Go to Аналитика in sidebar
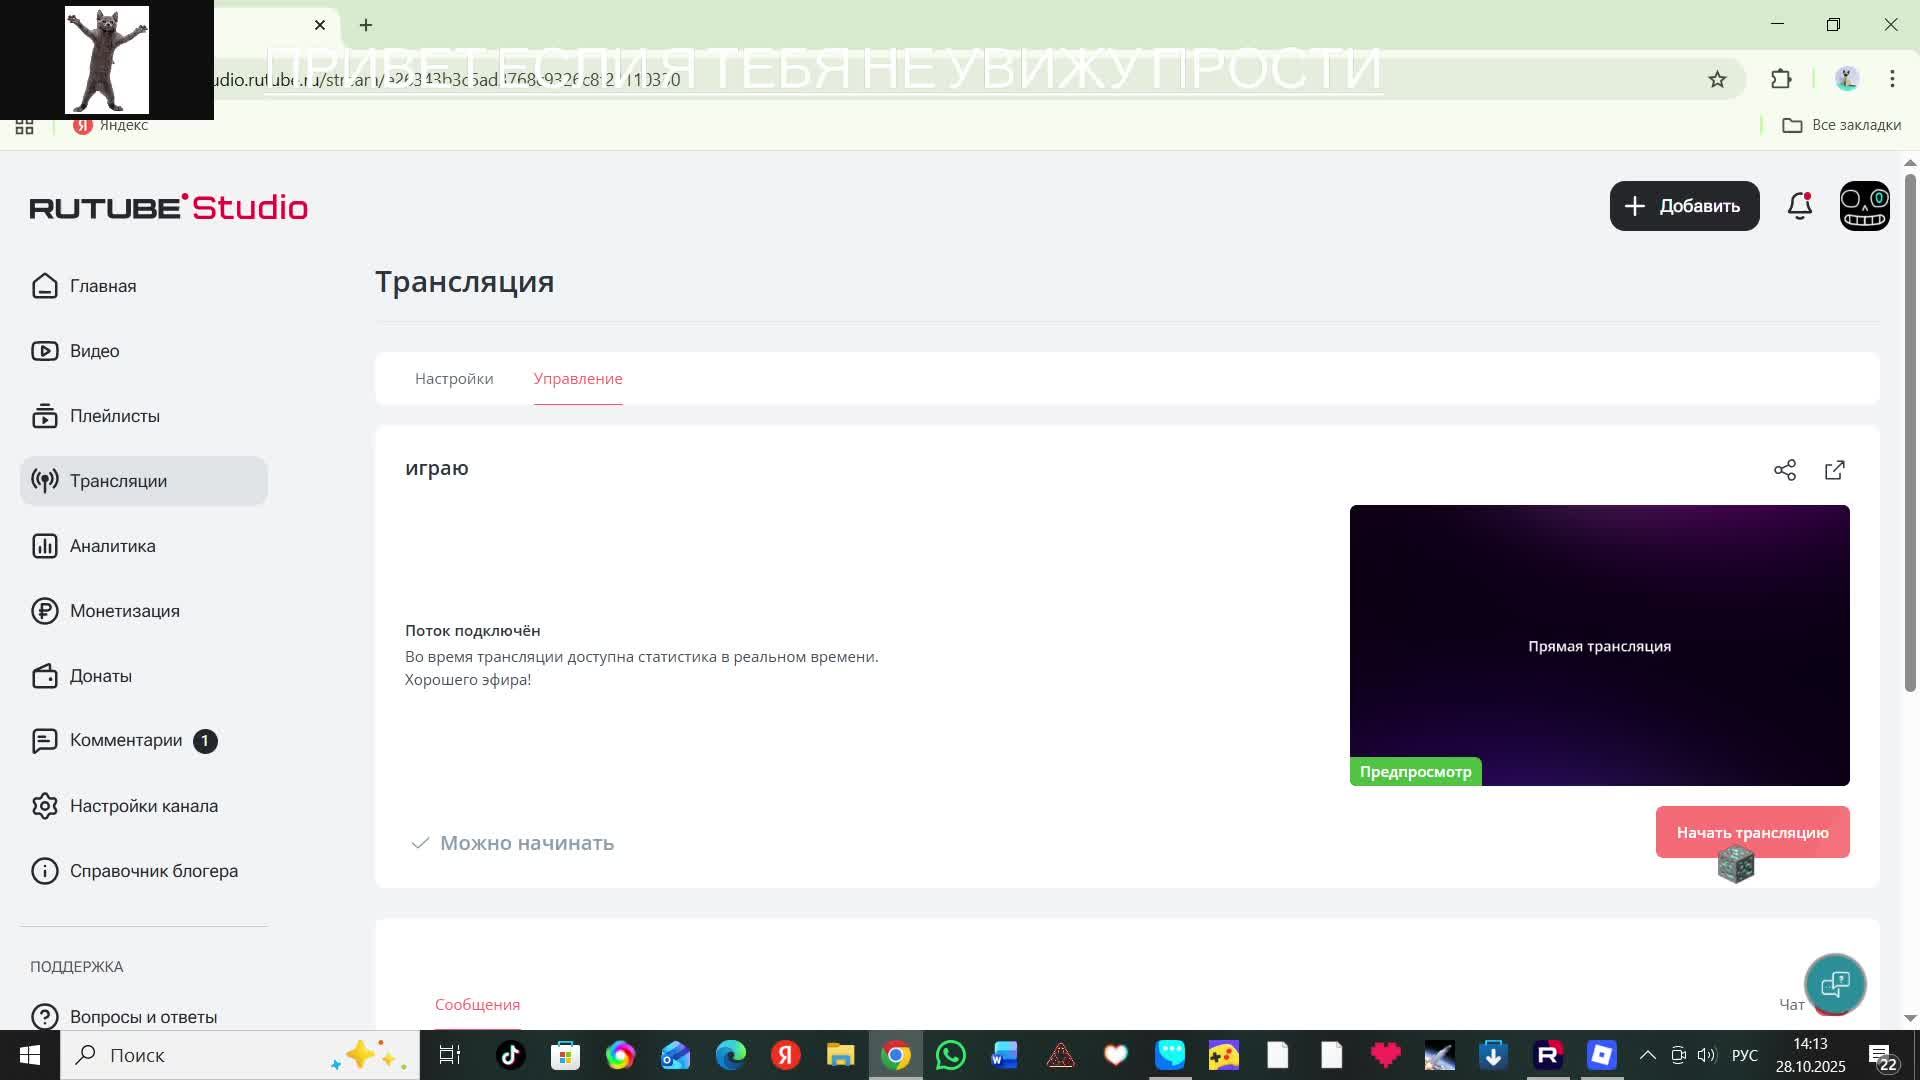The height and width of the screenshot is (1080, 1920). click(x=112, y=546)
